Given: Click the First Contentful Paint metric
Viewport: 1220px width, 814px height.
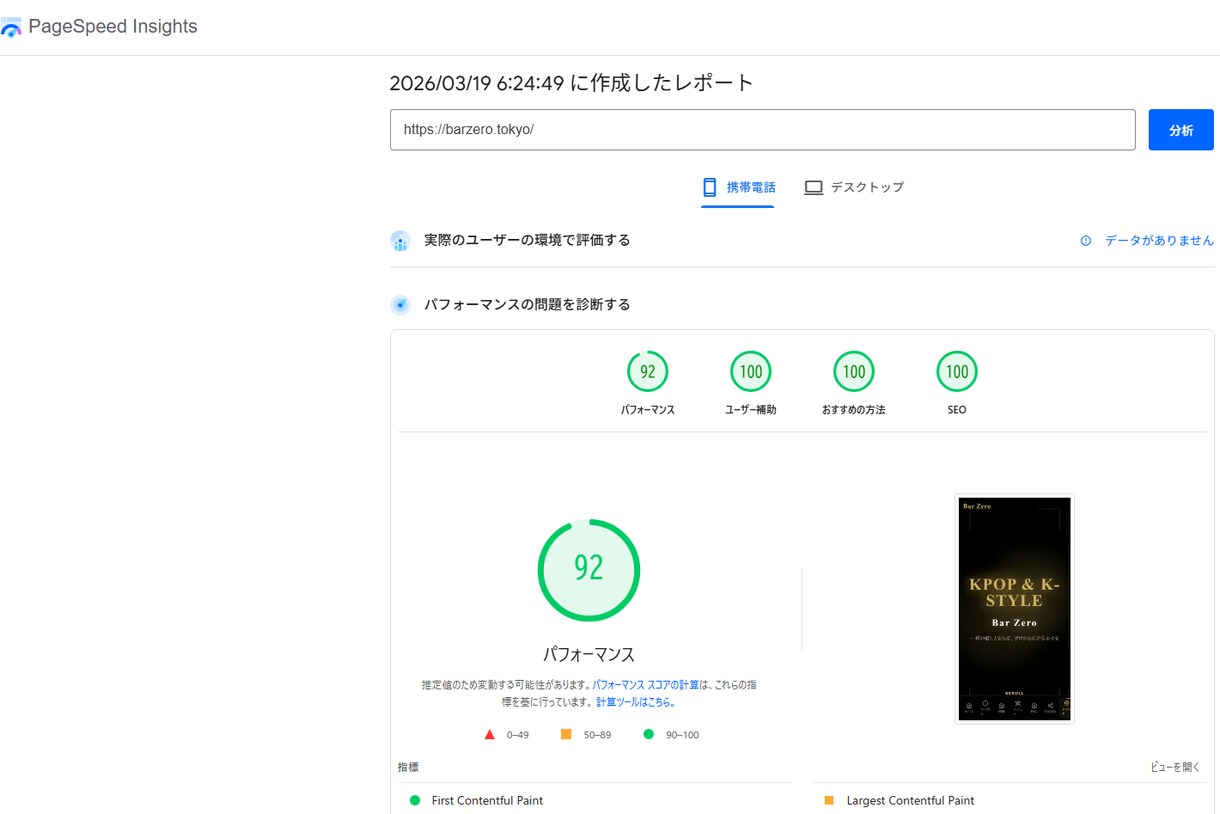Looking at the screenshot, I should pyautogui.click(x=487, y=800).
